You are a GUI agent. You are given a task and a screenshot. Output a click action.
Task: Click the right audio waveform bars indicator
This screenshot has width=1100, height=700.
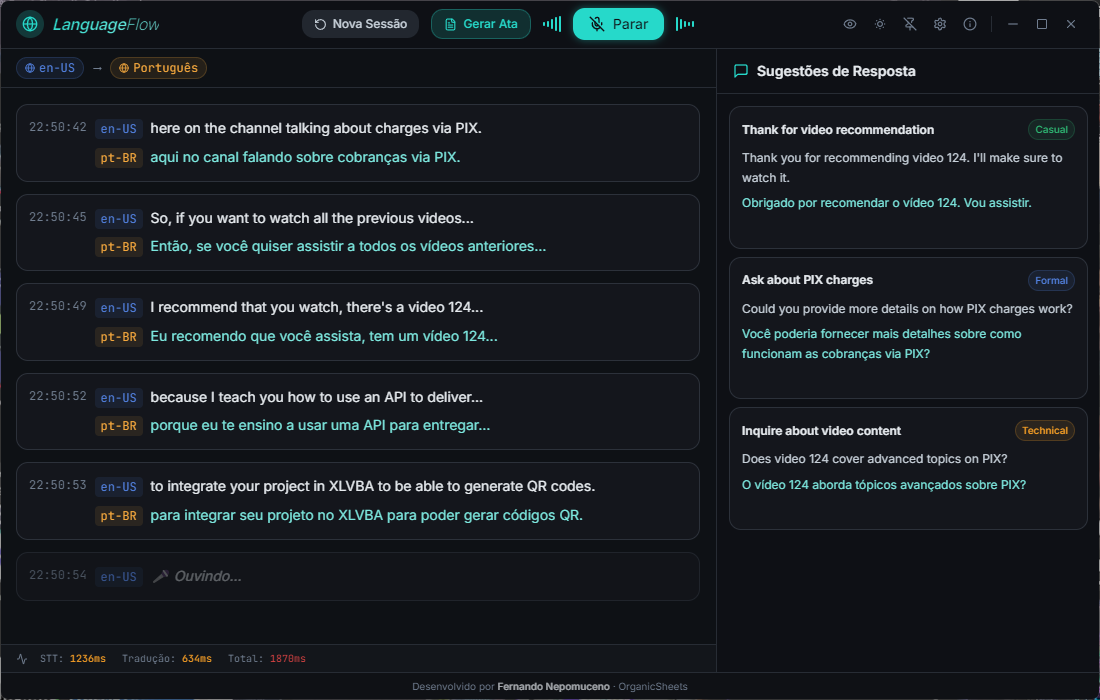coord(685,24)
